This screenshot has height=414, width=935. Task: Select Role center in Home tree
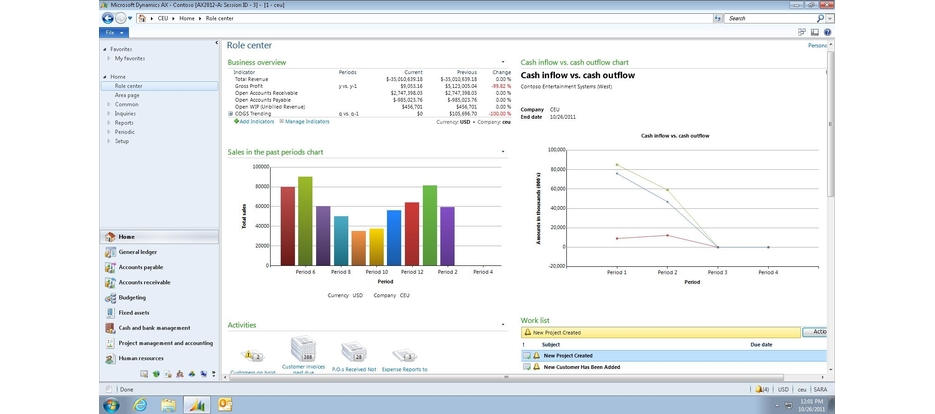(159, 86)
